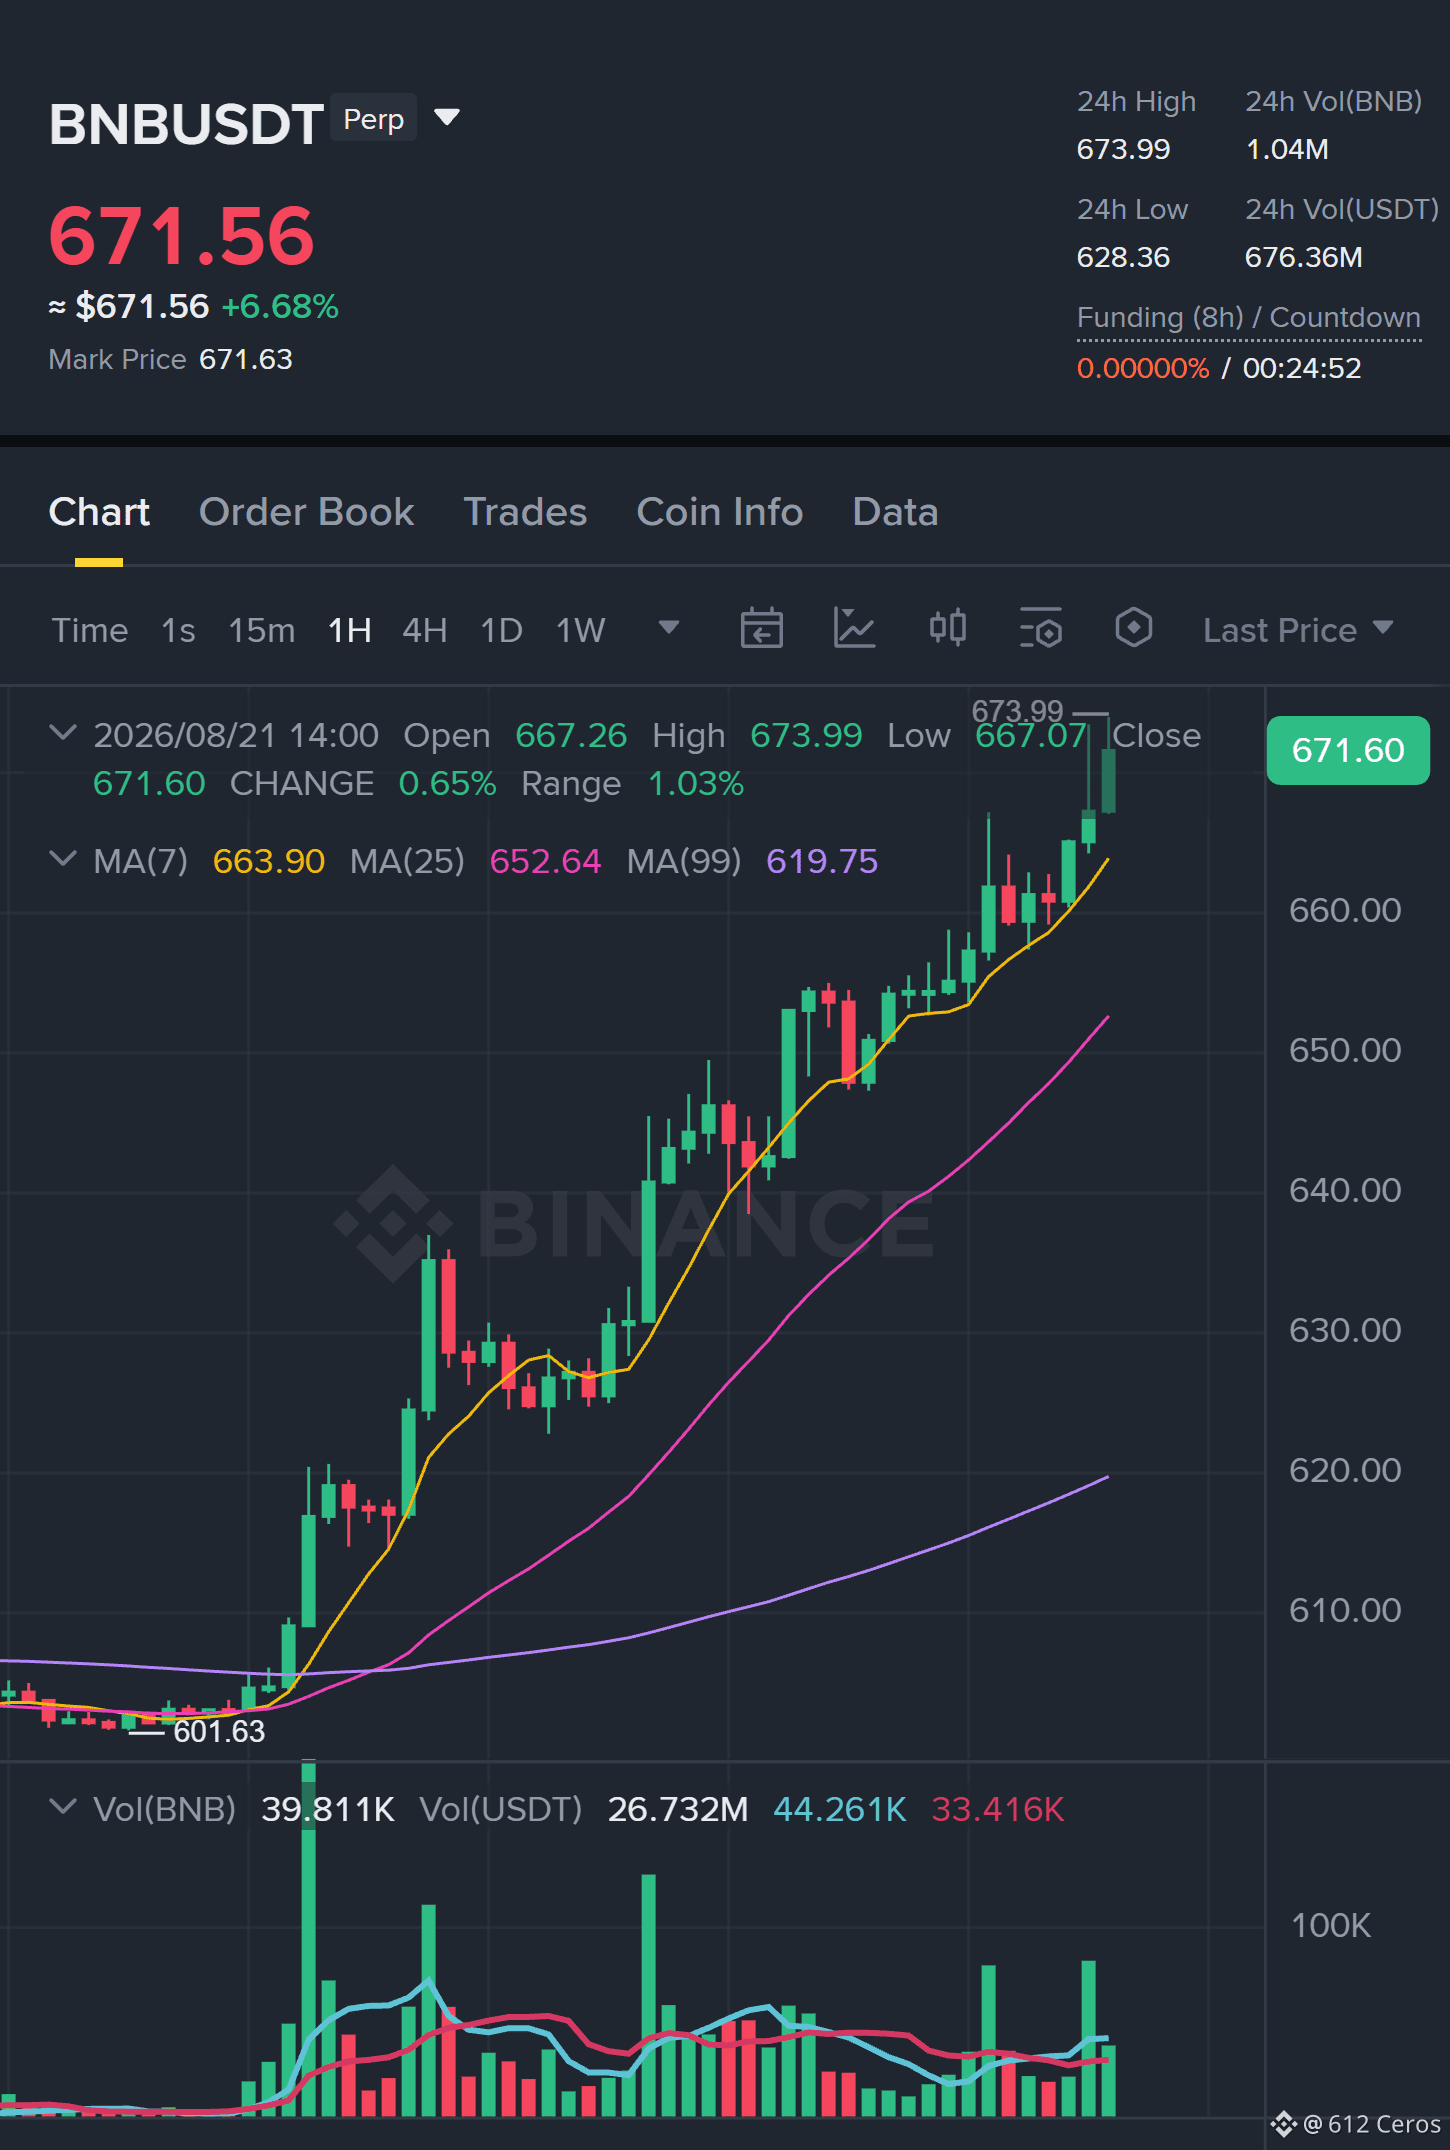Click the funding rate 0.00000% value
Screen dimensions: 1450x2150
coord(1143,368)
